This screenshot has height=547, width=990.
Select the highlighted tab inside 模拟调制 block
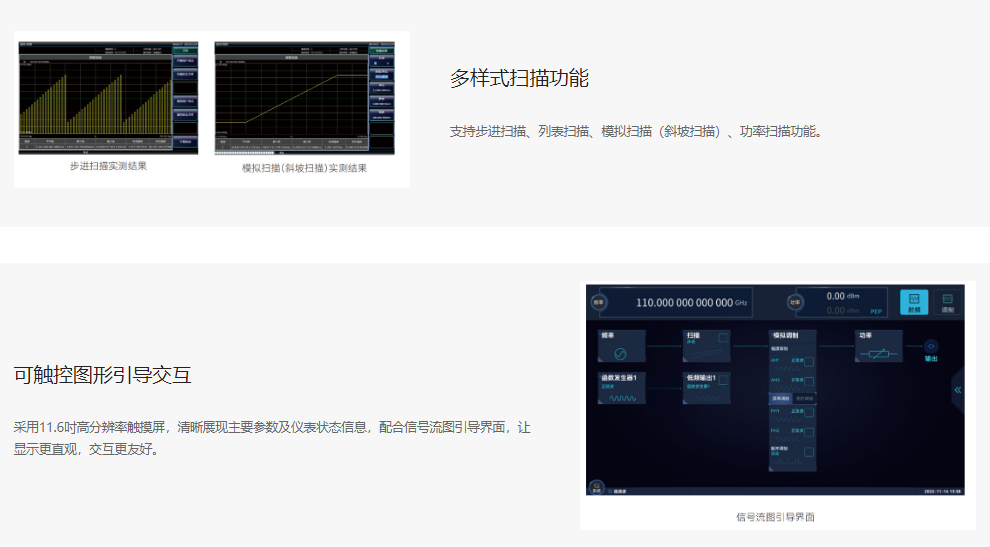[x=781, y=398]
